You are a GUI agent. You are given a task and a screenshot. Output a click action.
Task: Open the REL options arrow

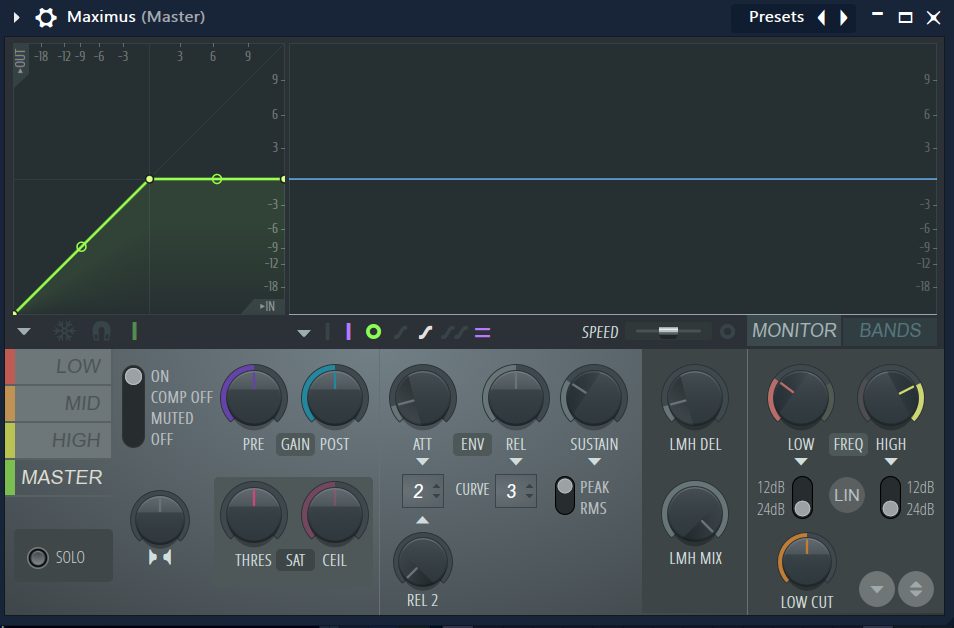(516, 462)
